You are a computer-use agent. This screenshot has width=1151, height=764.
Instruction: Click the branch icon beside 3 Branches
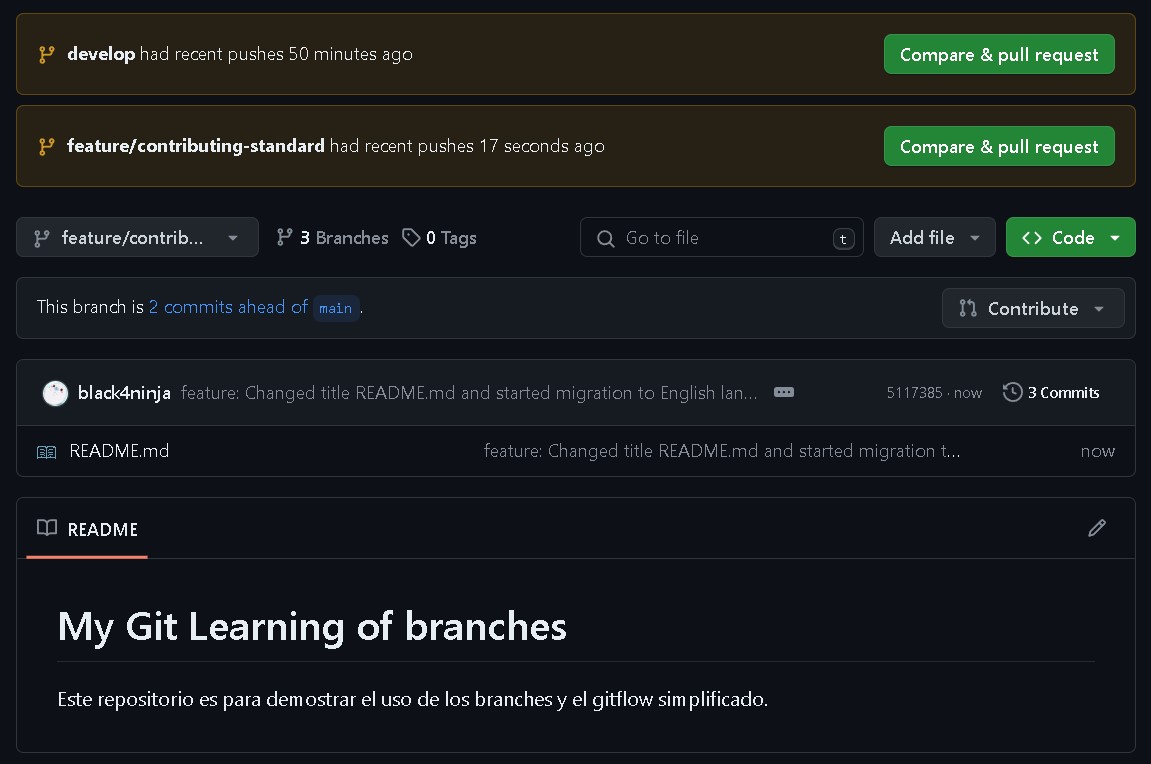pos(285,238)
